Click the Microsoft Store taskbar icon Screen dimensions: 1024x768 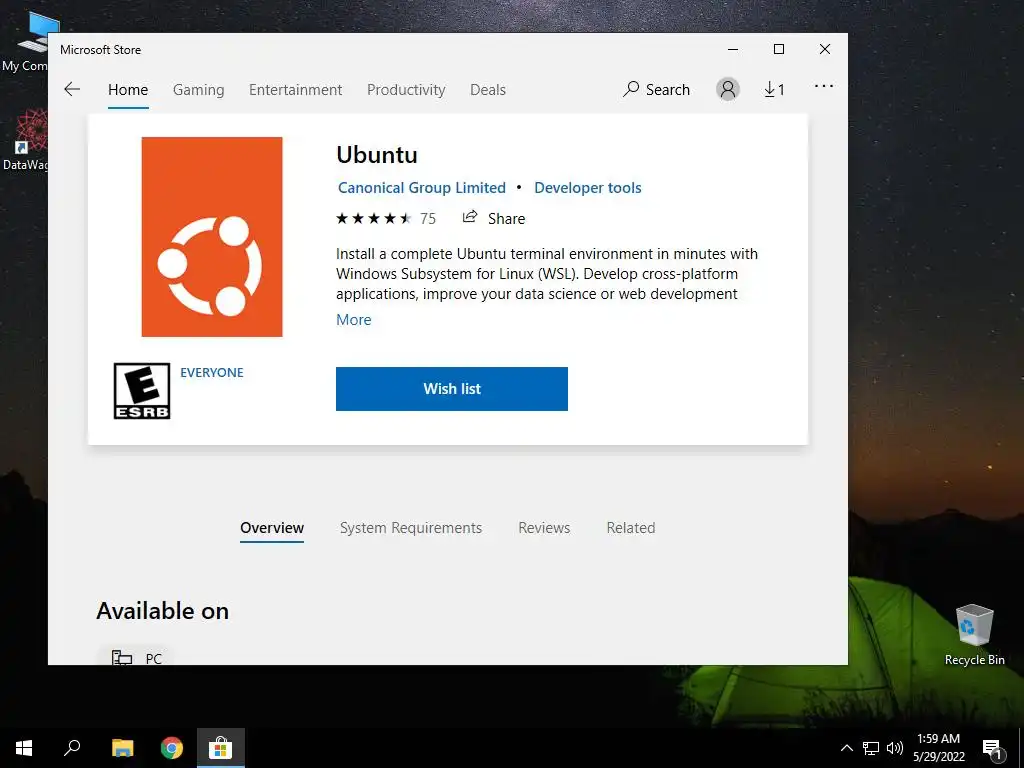click(221, 748)
